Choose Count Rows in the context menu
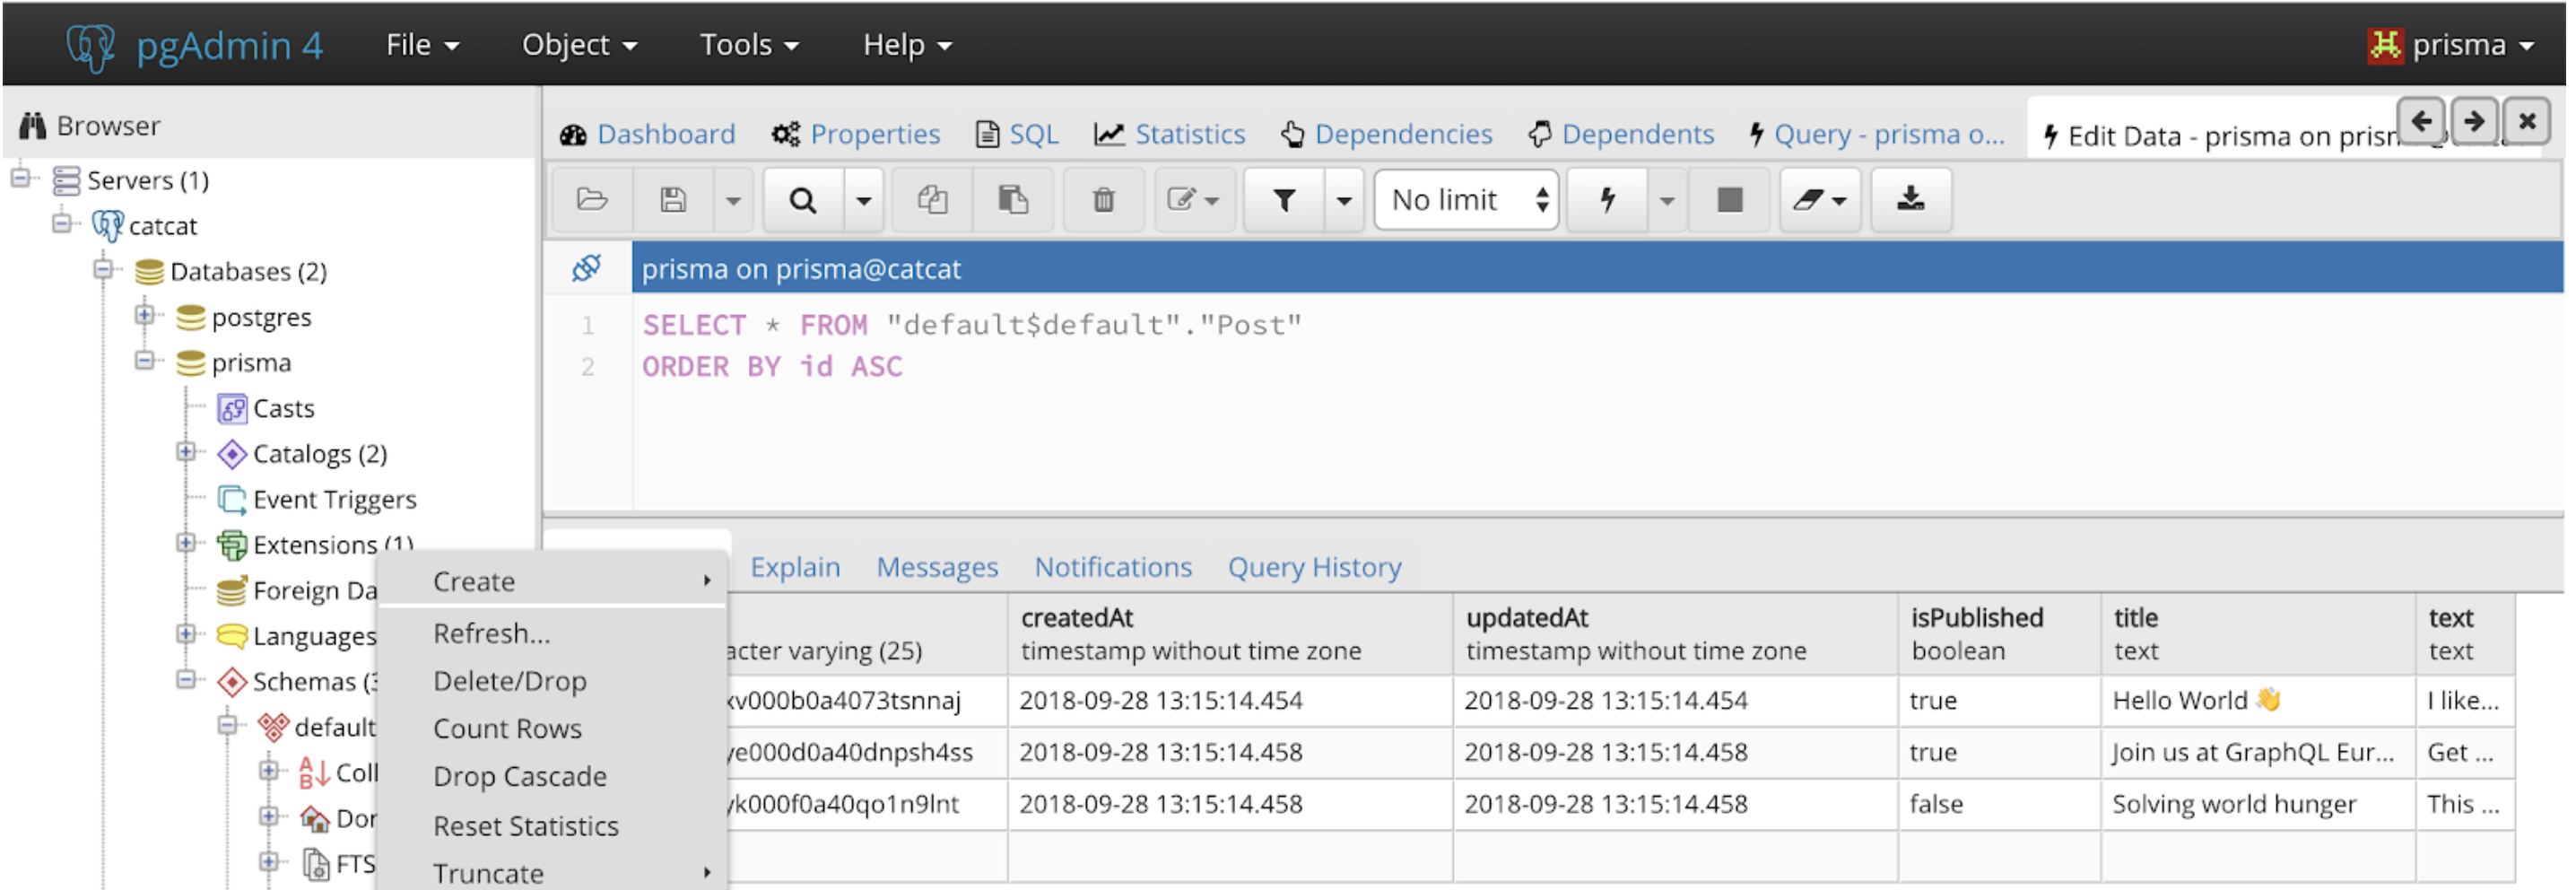This screenshot has width=2576, height=890. (x=553, y=730)
